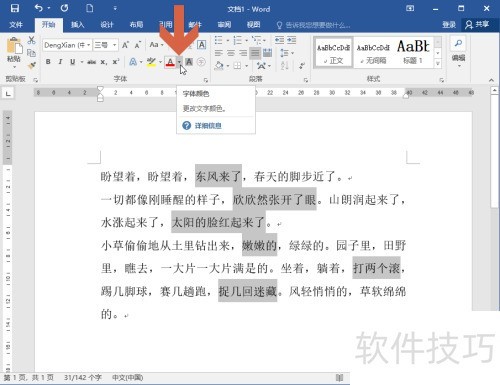500x385 pixels.
Task: Click the Redo icon in quick access toolbar
Action: tap(64, 8)
